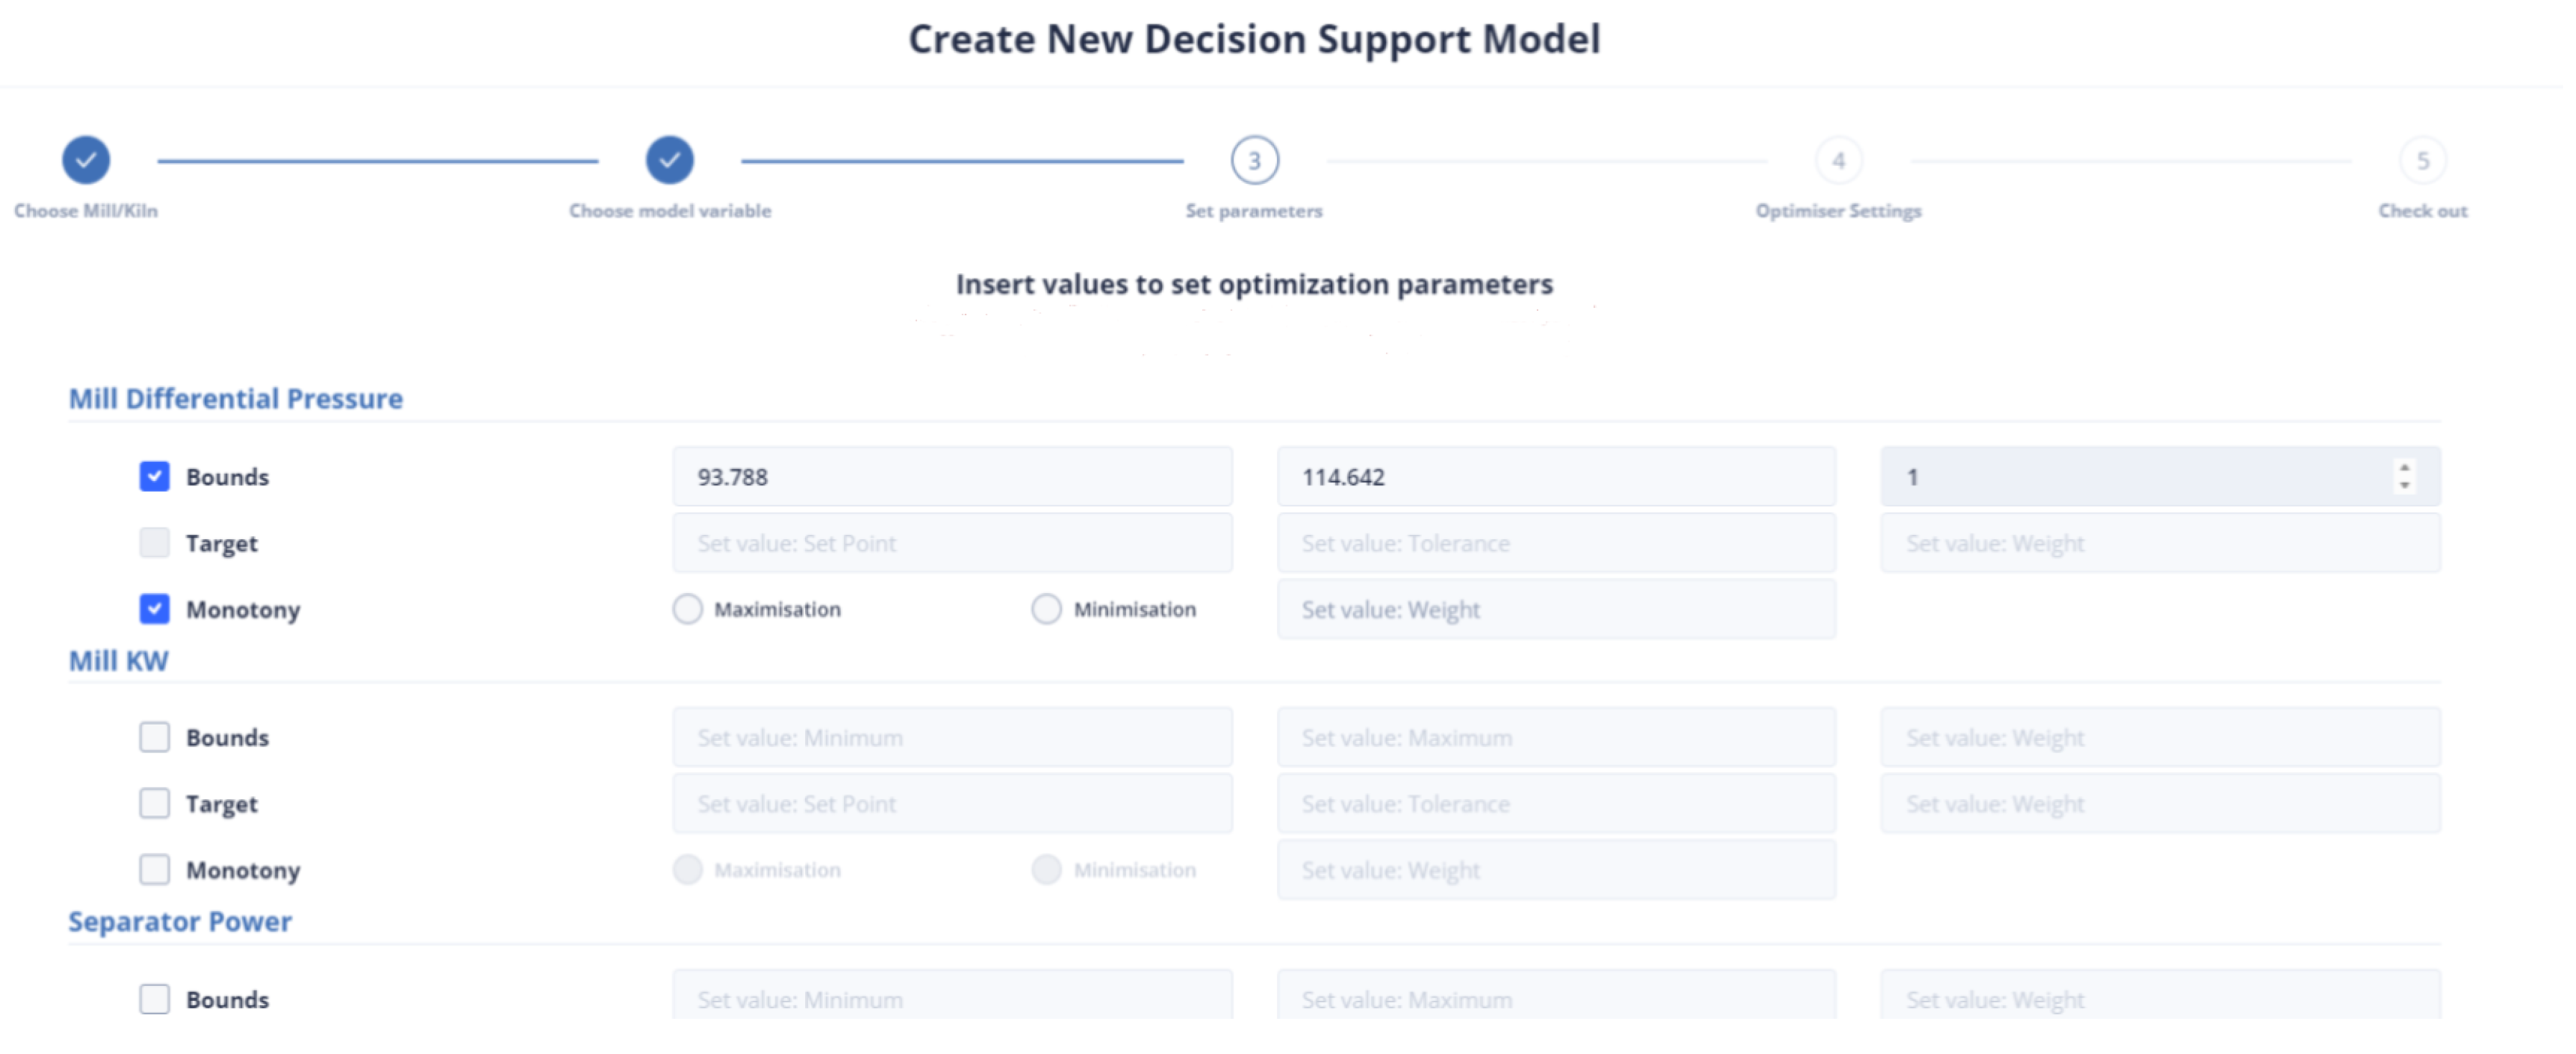This screenshot has width=2576, height=1054.
Task: Uncheck Monotony for Mill Differential Pressure
Action: coord(154,609)
